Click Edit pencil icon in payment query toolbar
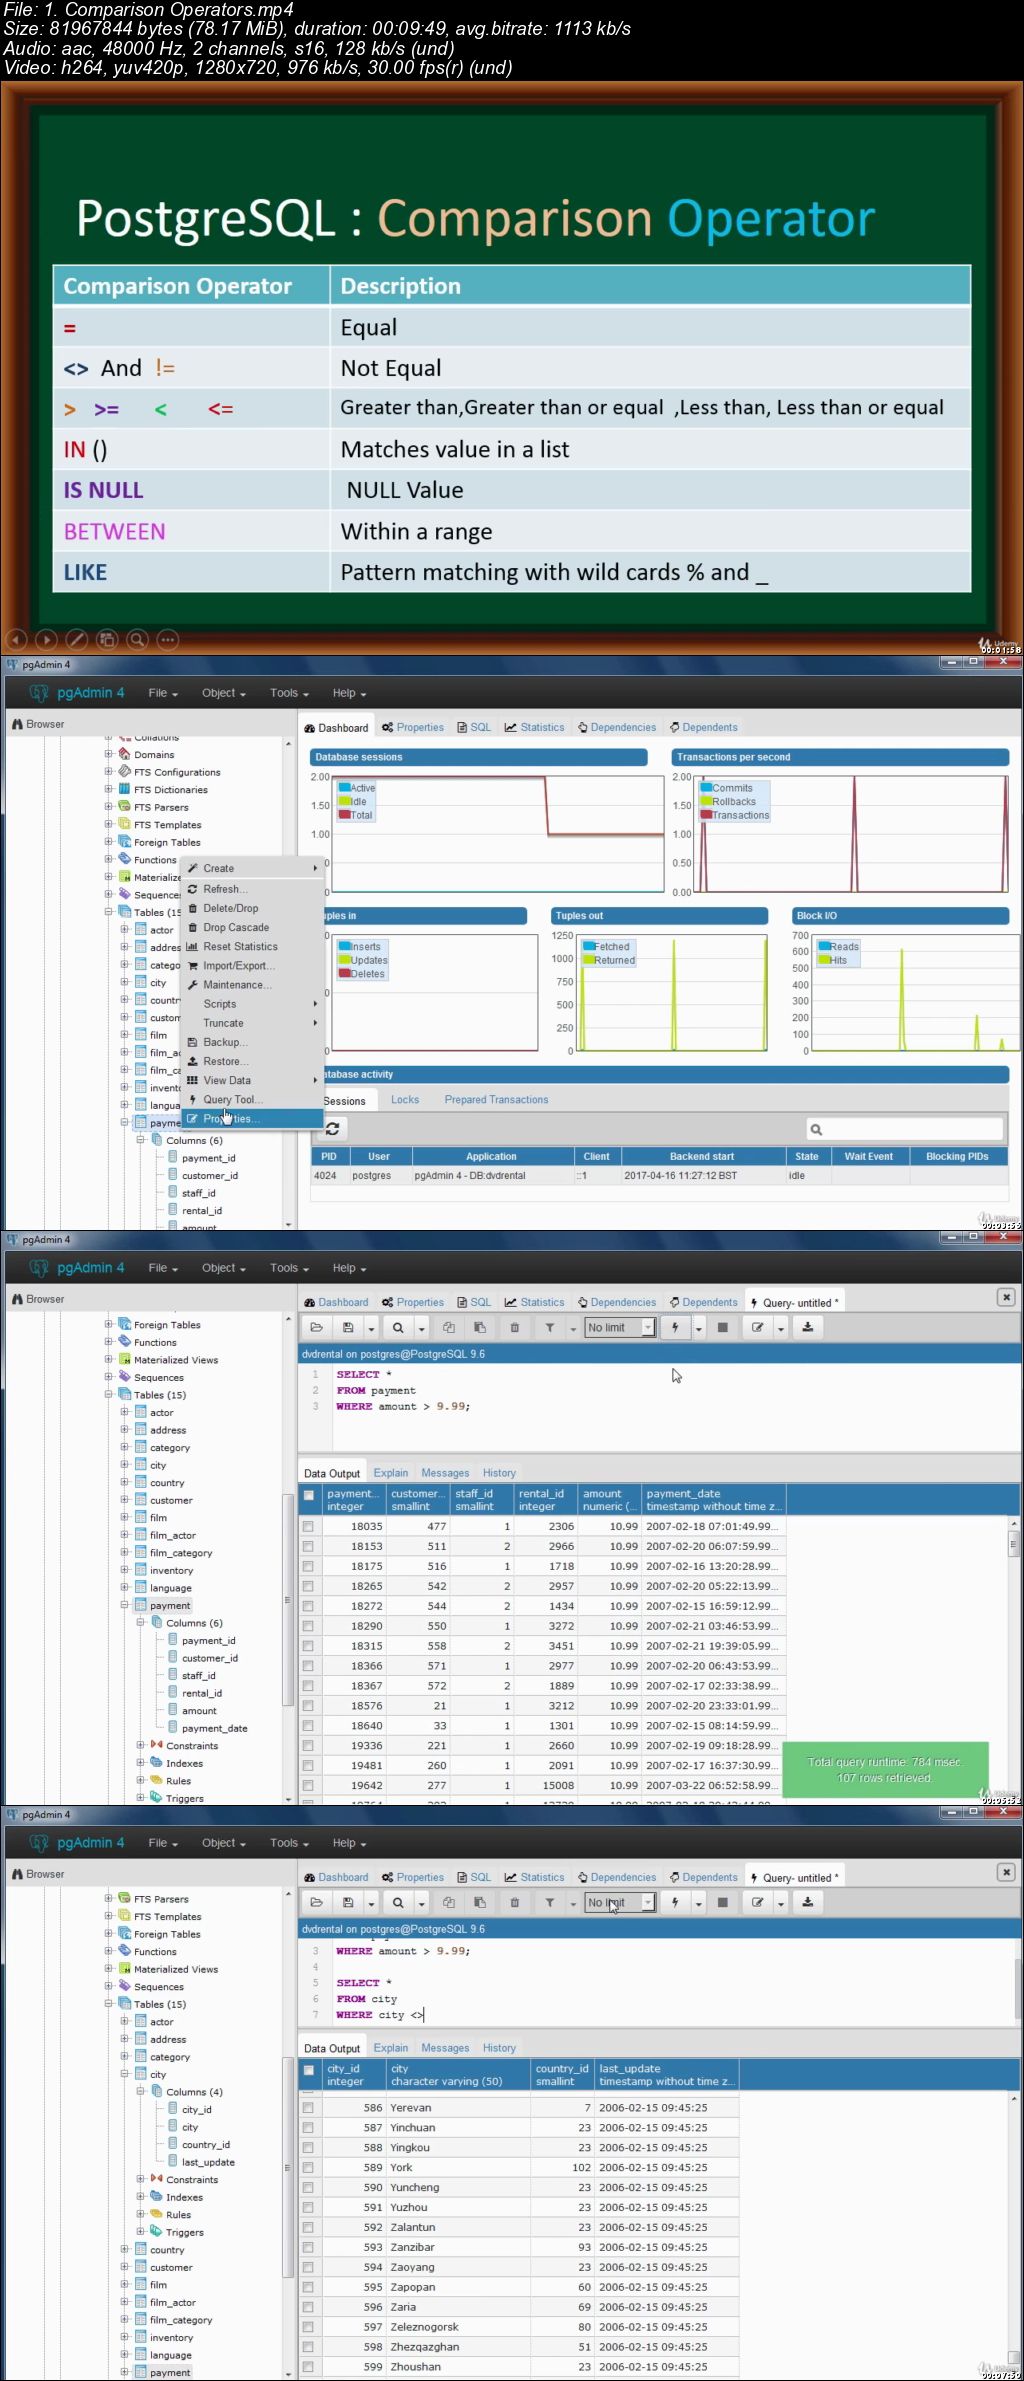Image resolution: width=1024 pixels, height=2381 pixels. (758, 1327)
